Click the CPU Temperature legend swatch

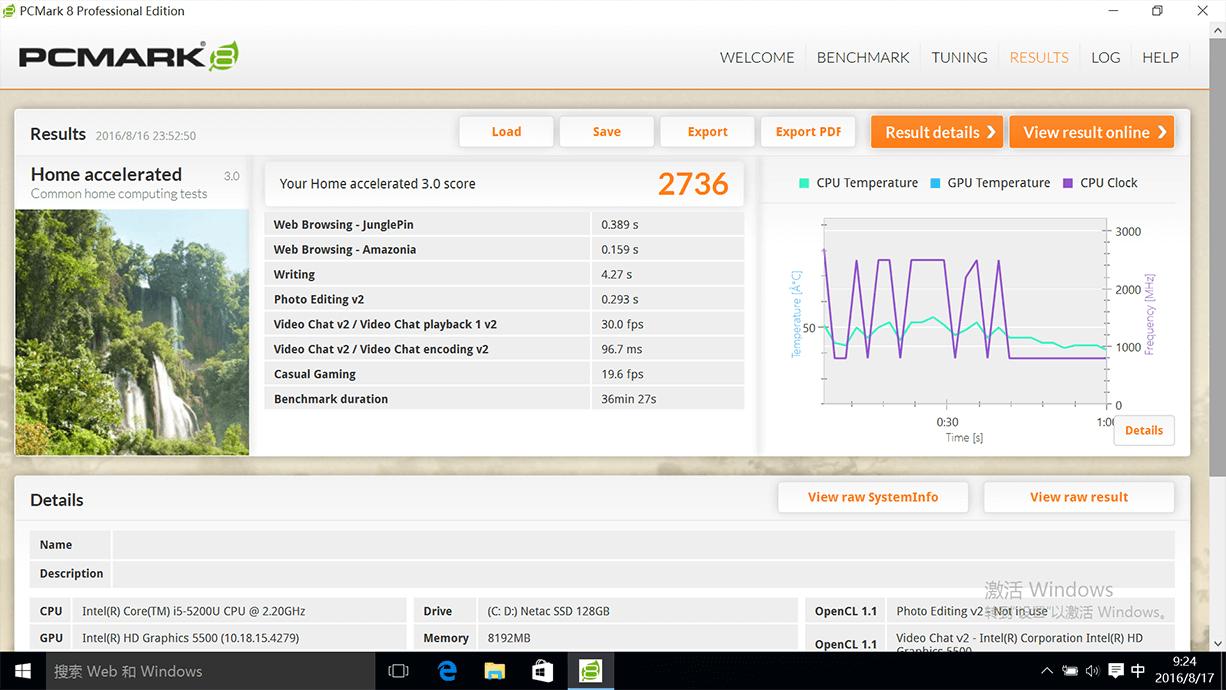click(804, 183)
